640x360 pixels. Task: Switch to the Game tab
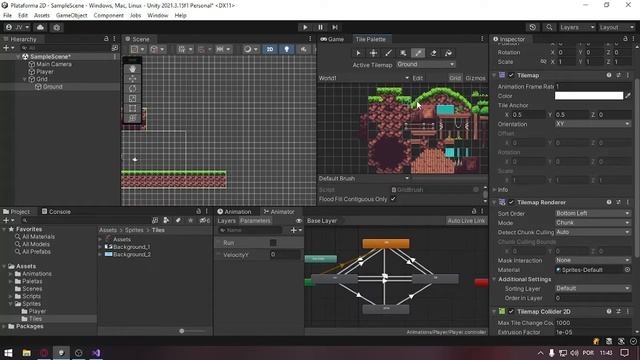(x=332, y=39)
